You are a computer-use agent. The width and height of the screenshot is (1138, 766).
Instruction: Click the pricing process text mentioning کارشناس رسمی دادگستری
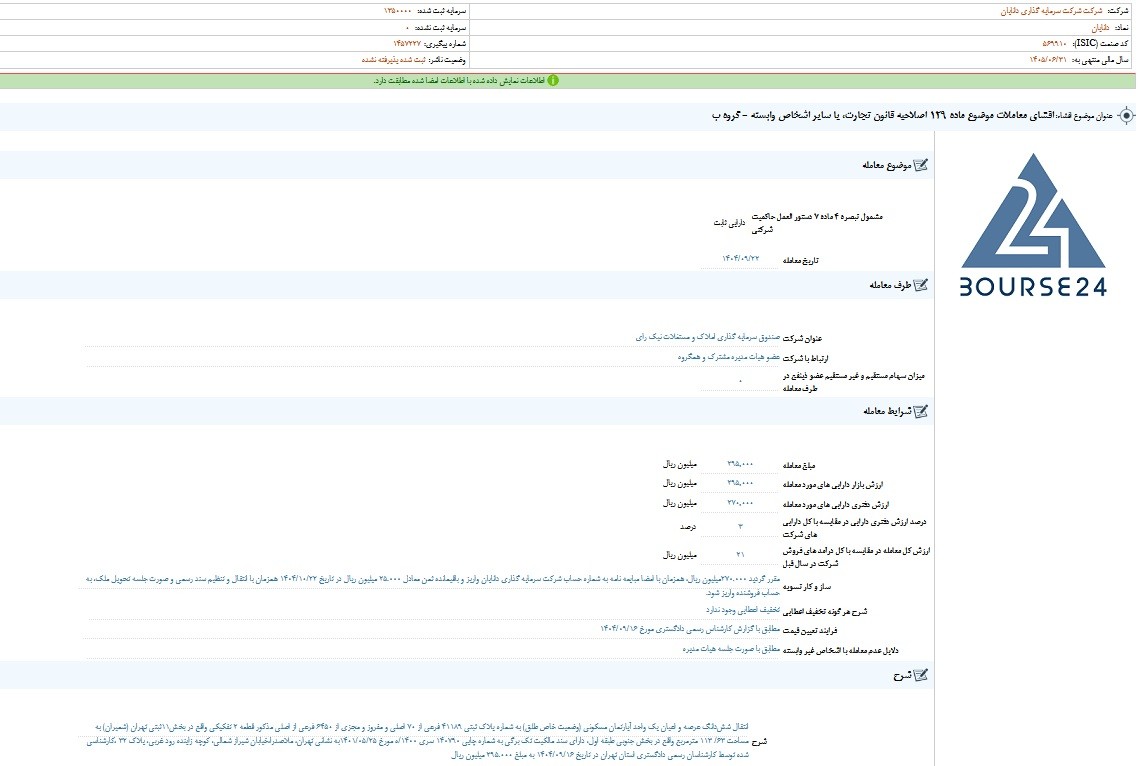pyautogui.click(x=689, y=629)
